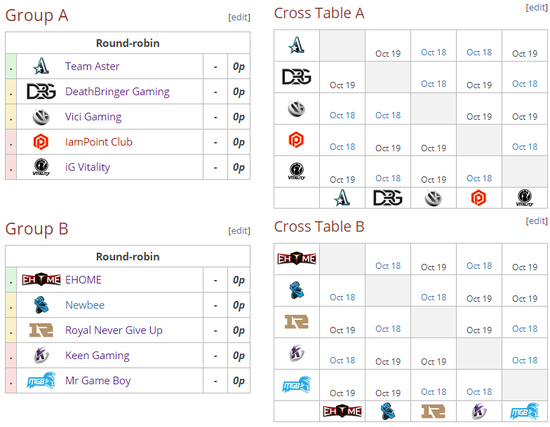
Task: Click Oct 19 in Newbee row, Keen column
Action: pos(479,299)
